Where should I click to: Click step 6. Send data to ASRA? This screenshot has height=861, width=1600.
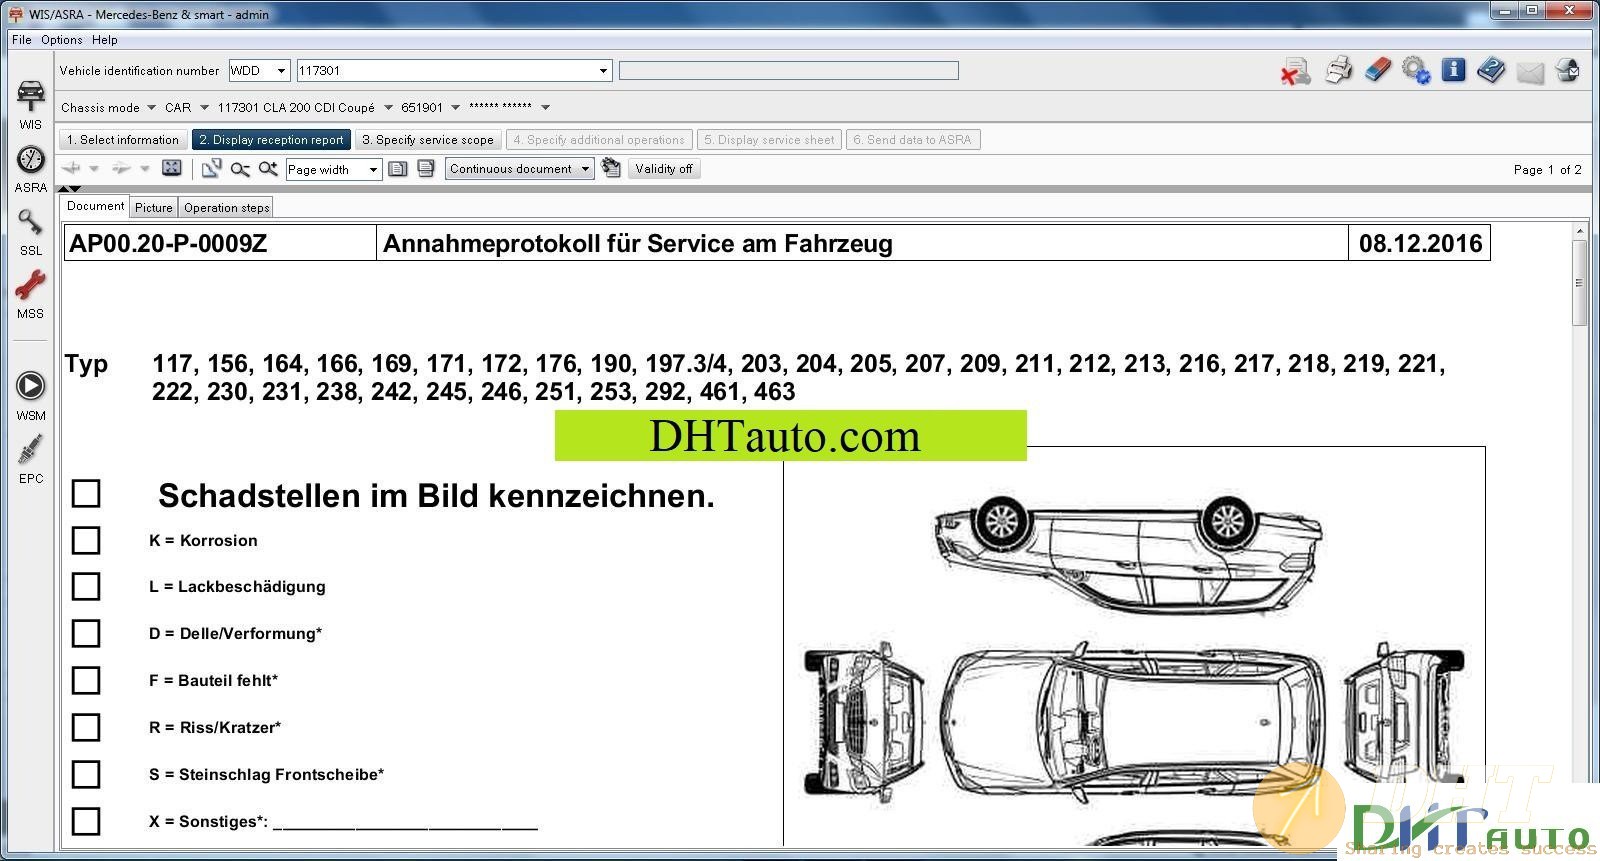(x=913, y=140)
